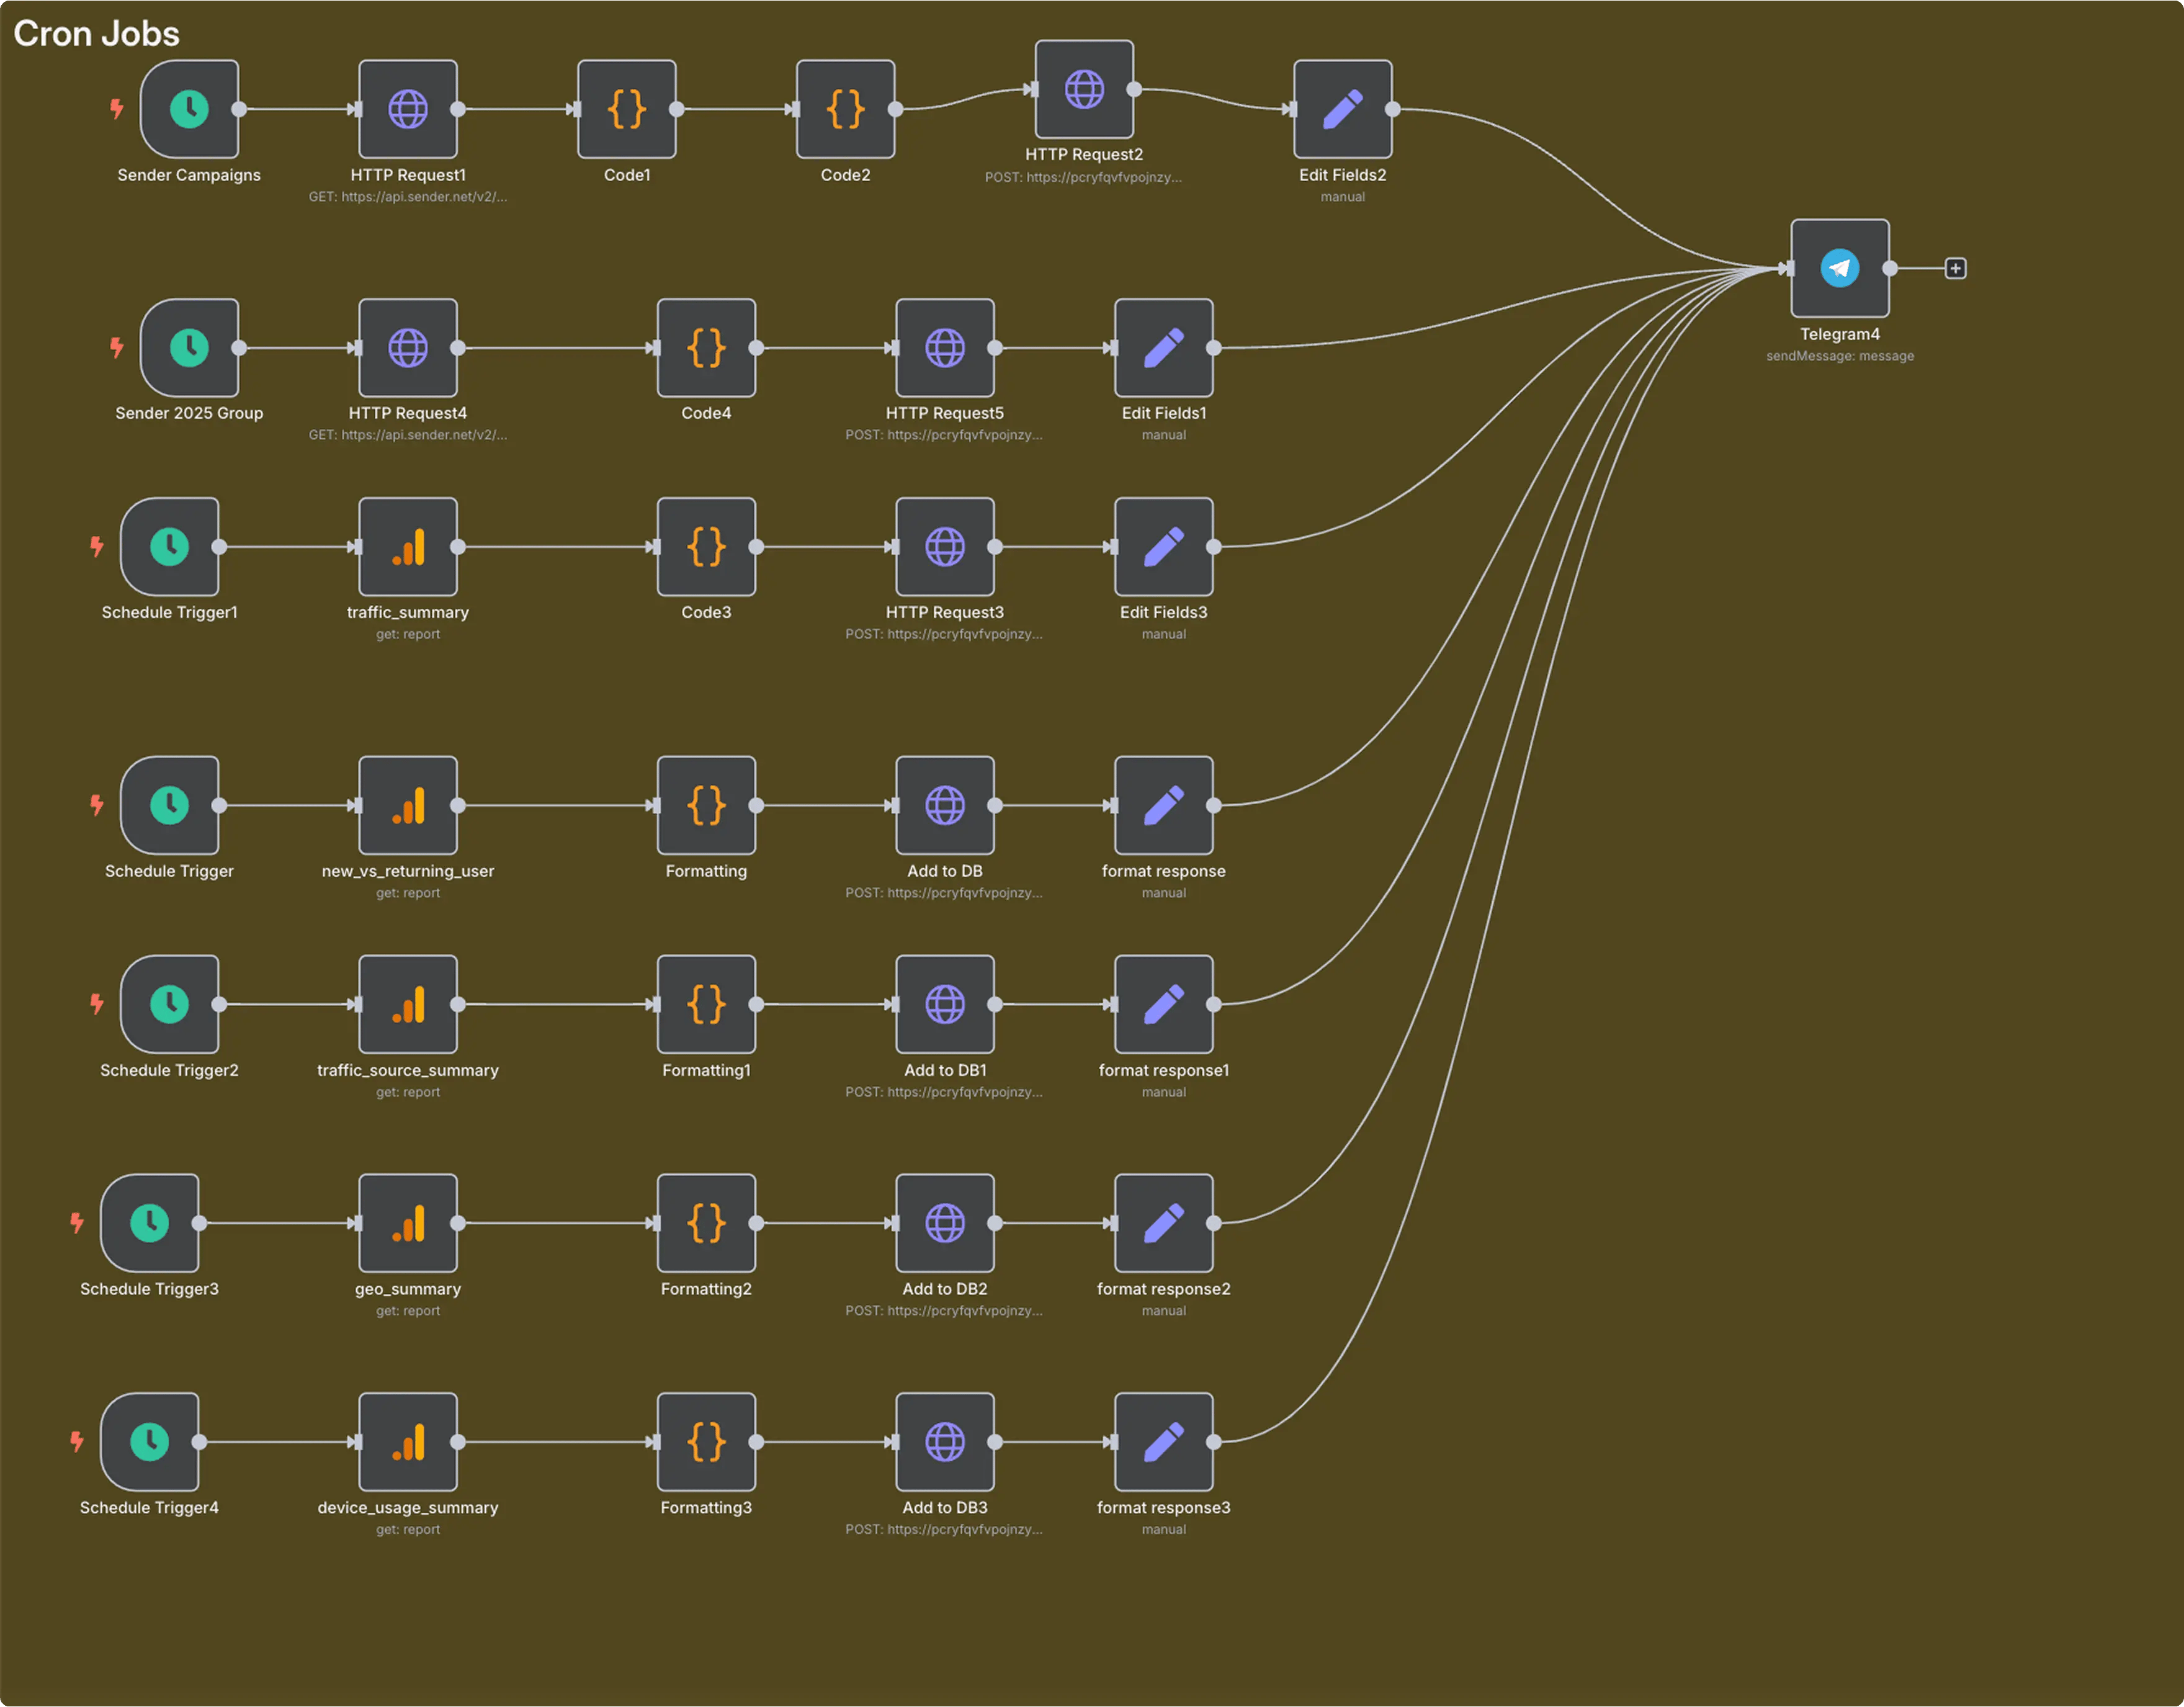Click HTTP Request2 POST url subtitle
Screen dimensions: 2184x1707
tap(1084, 177)
